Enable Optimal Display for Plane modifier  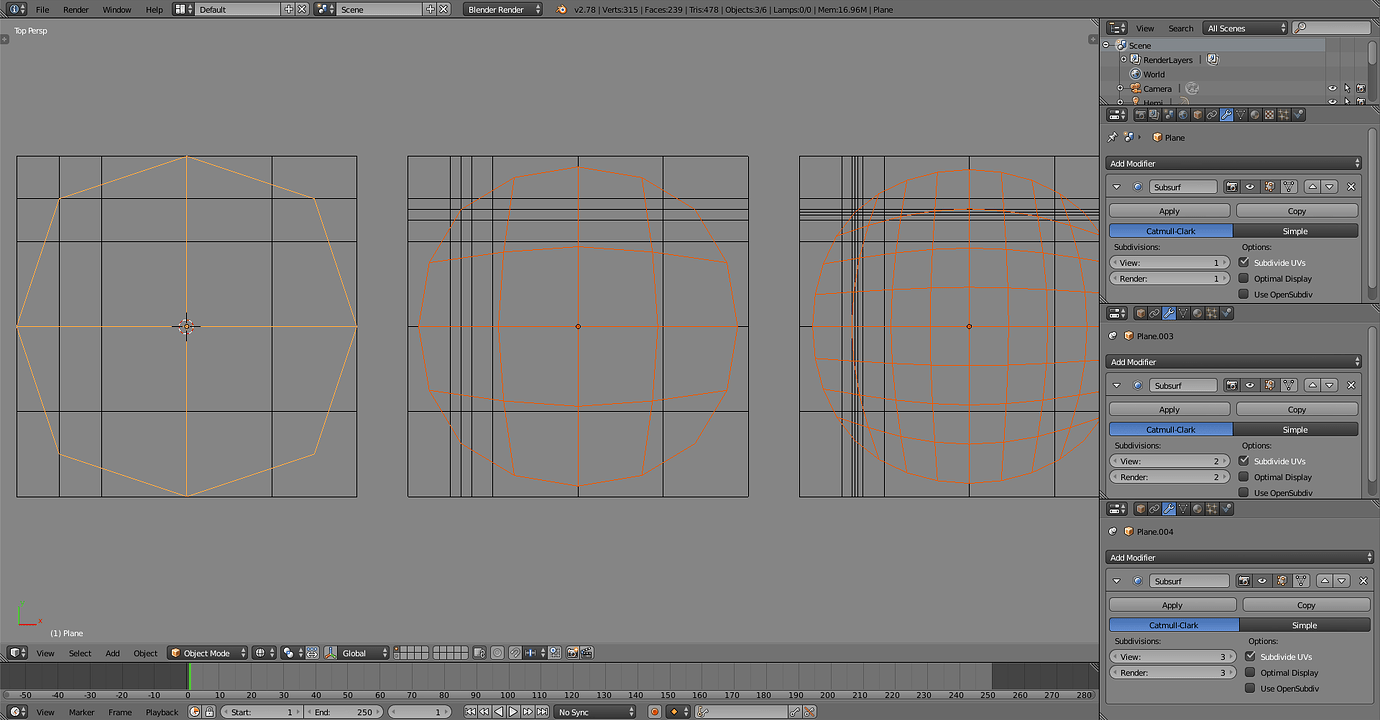click(x=1244, y=279)
